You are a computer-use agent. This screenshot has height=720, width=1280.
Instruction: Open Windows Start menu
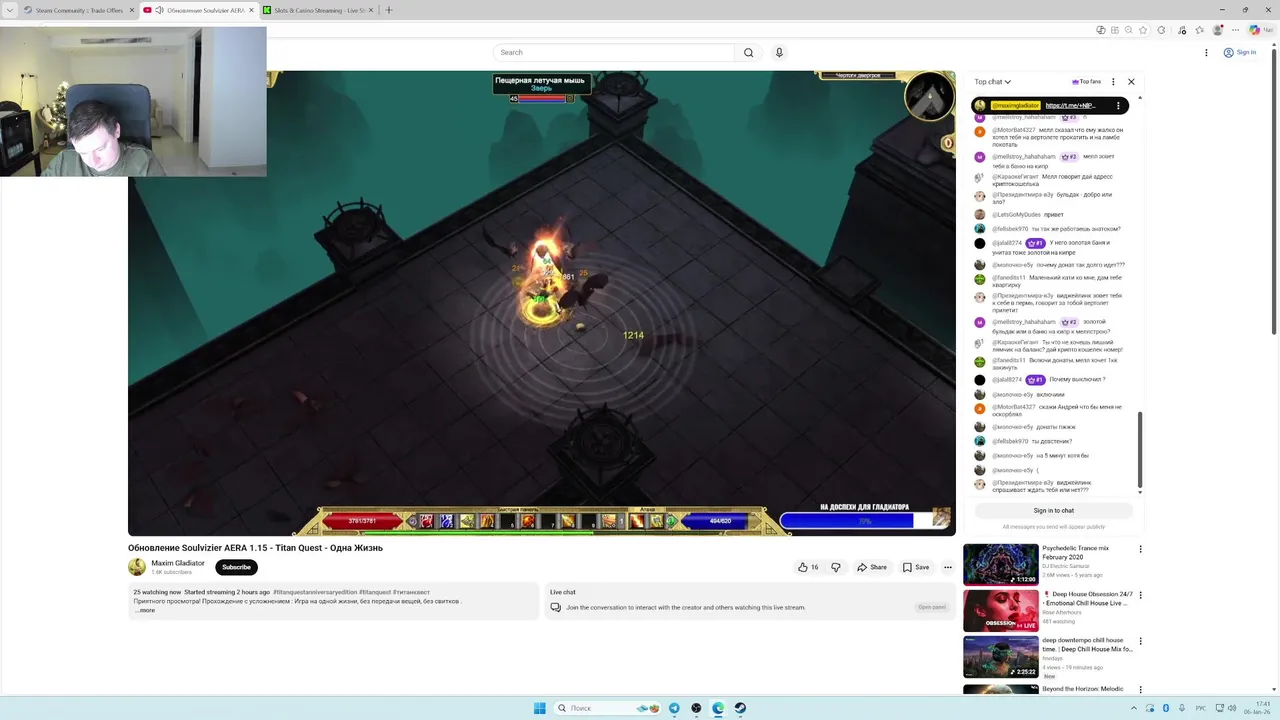tap(540, 708)
